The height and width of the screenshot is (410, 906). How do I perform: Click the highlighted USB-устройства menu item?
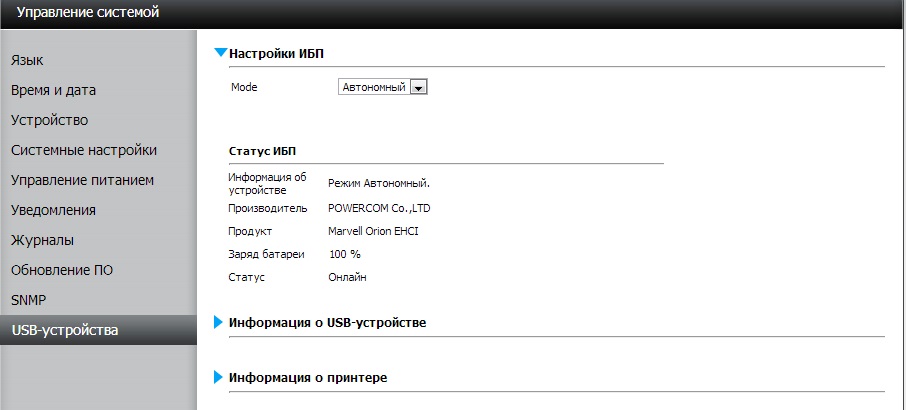pos(64,330)
